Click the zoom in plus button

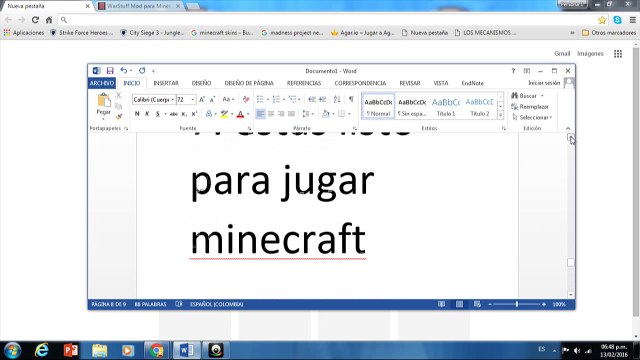point(544,304)
